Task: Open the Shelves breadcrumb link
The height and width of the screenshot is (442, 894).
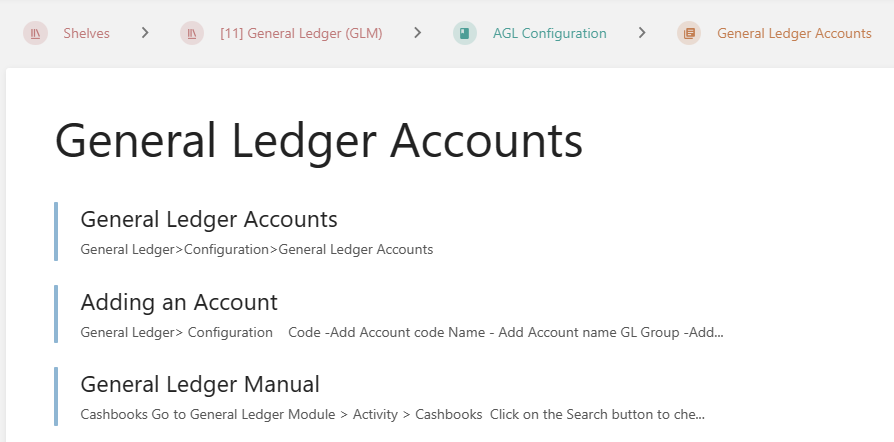Action: click(86, 33)
